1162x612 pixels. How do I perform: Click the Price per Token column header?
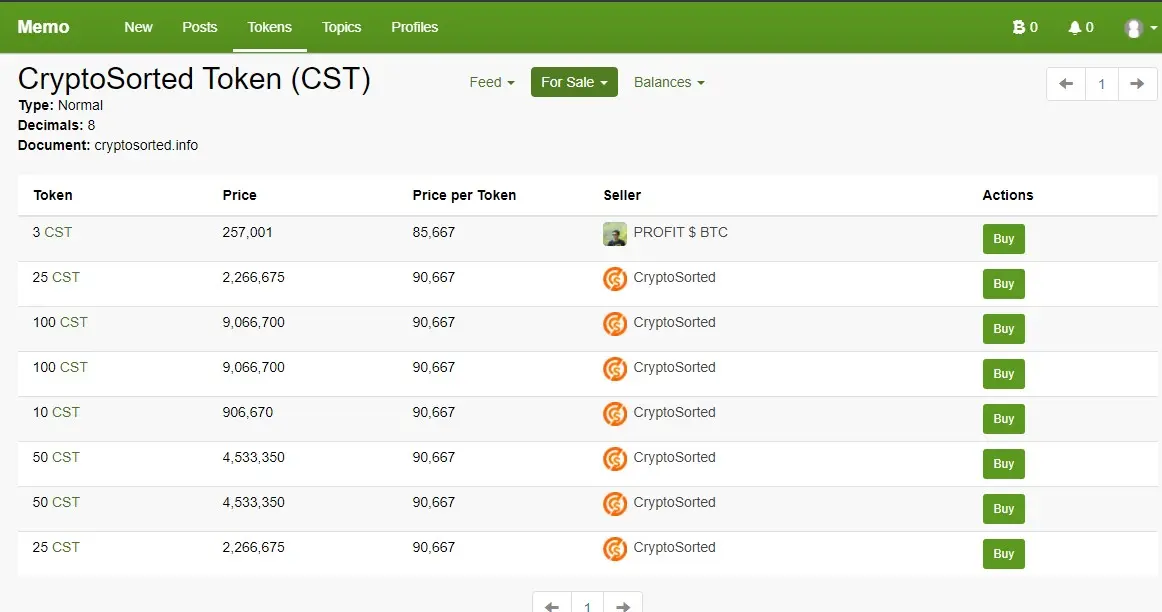[x=464, y=195]
